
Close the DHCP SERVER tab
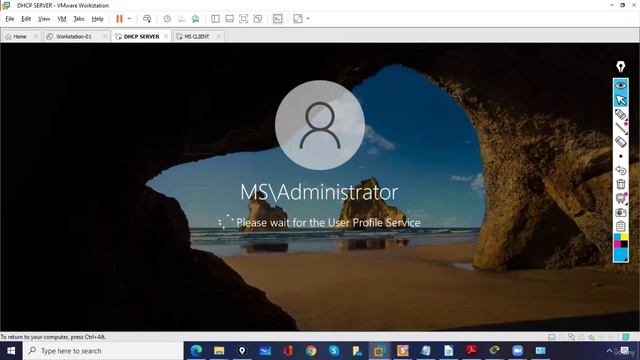pos(166,36)
